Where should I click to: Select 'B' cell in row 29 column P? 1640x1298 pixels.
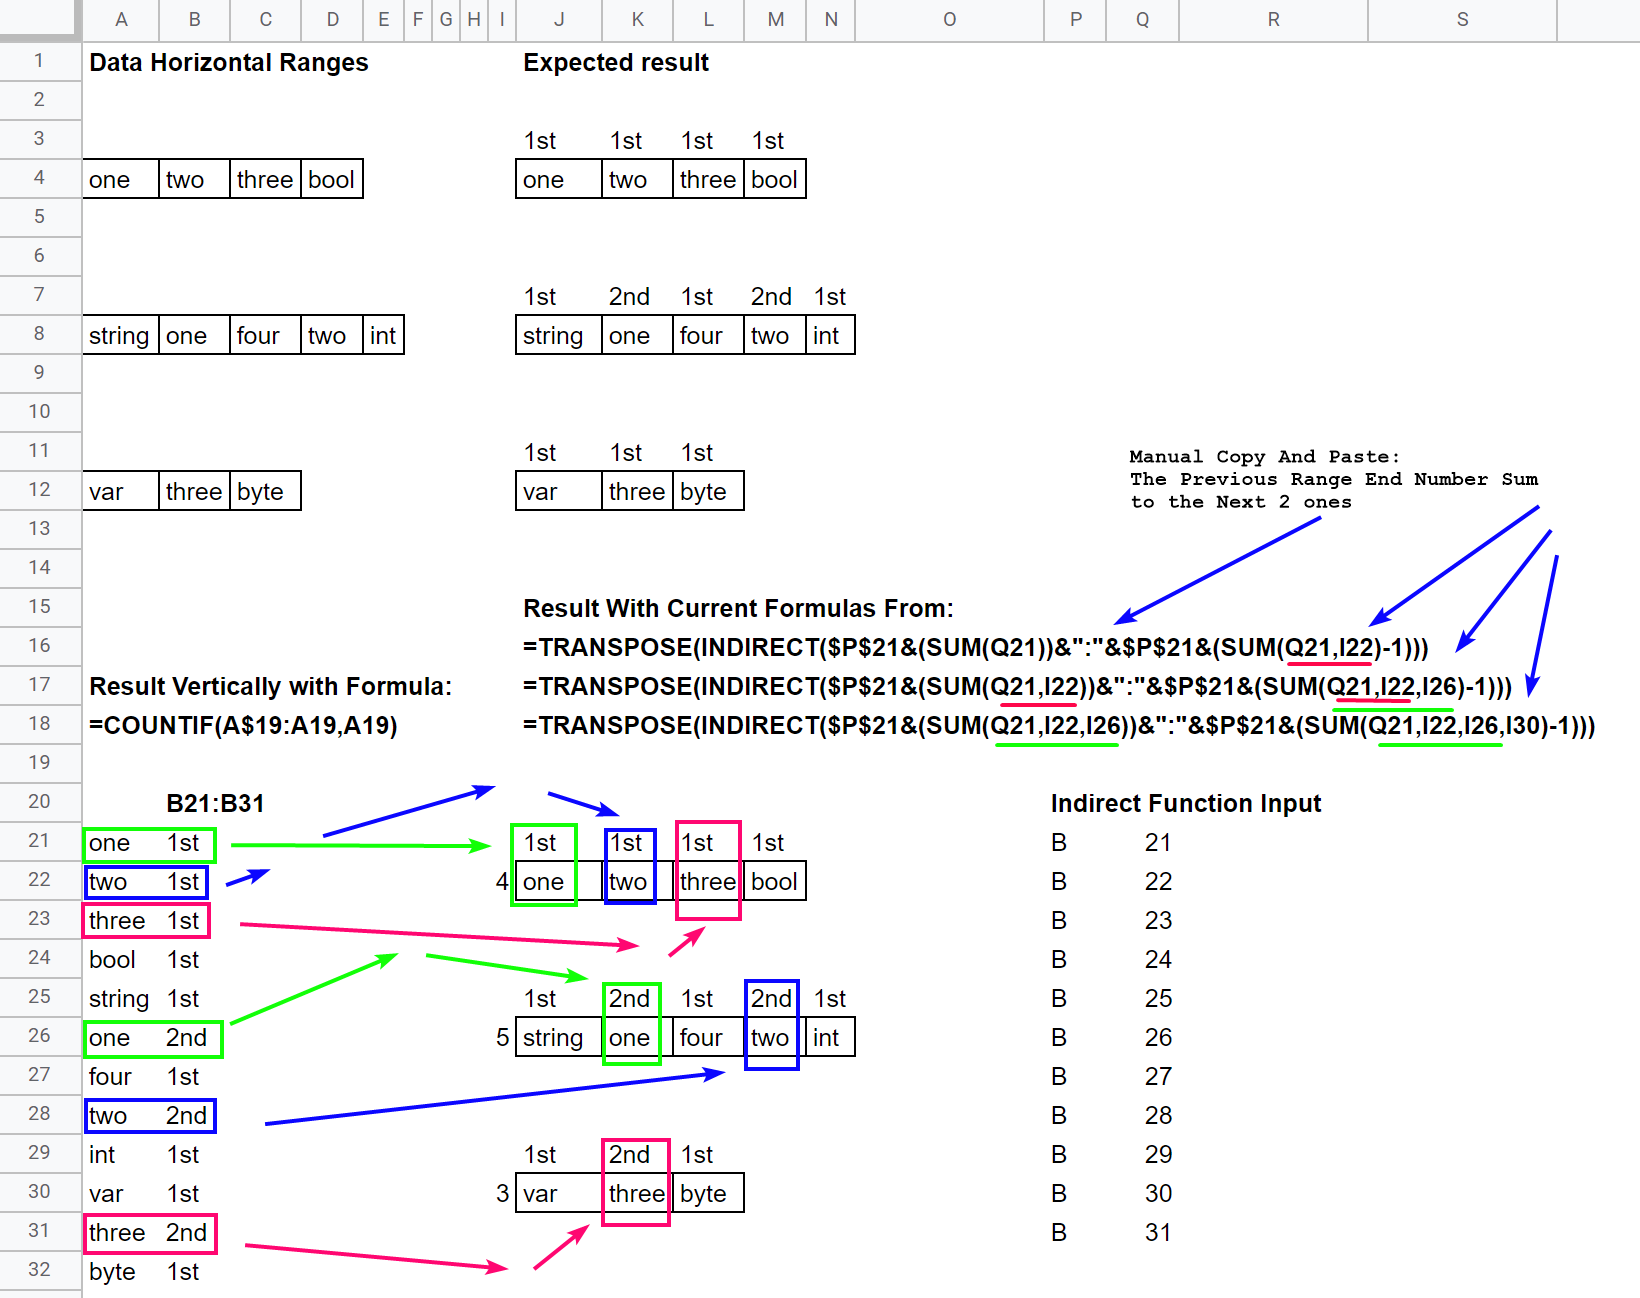1075,1155
